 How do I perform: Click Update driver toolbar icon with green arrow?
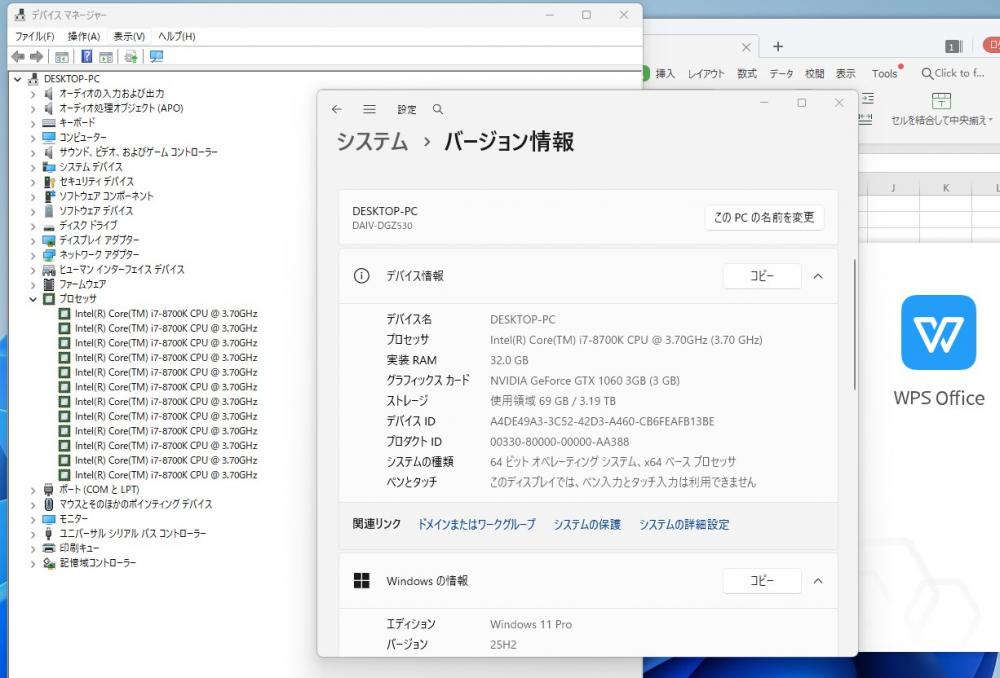coord(131,57)
